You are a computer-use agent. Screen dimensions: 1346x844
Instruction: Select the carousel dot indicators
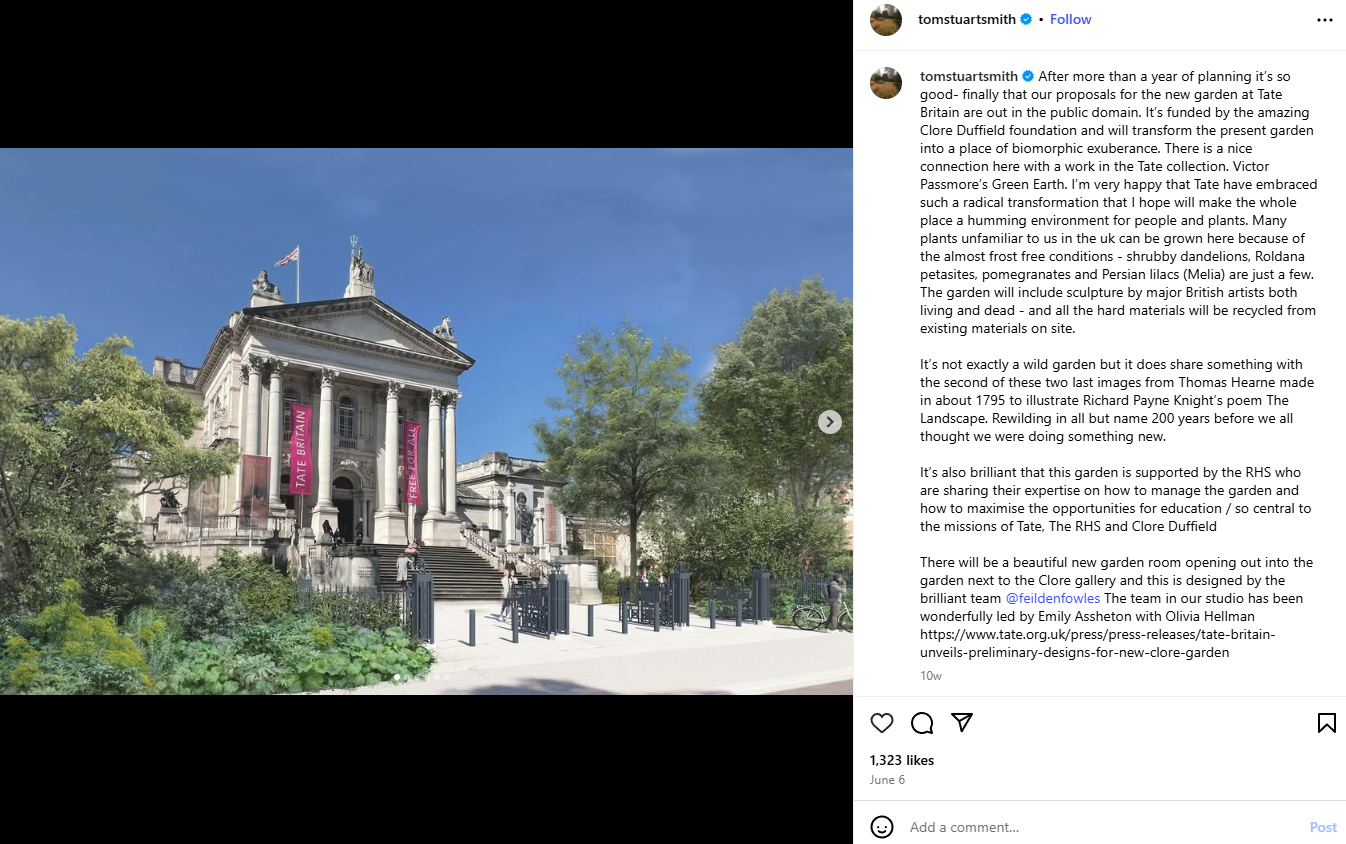tap(421, 677)
